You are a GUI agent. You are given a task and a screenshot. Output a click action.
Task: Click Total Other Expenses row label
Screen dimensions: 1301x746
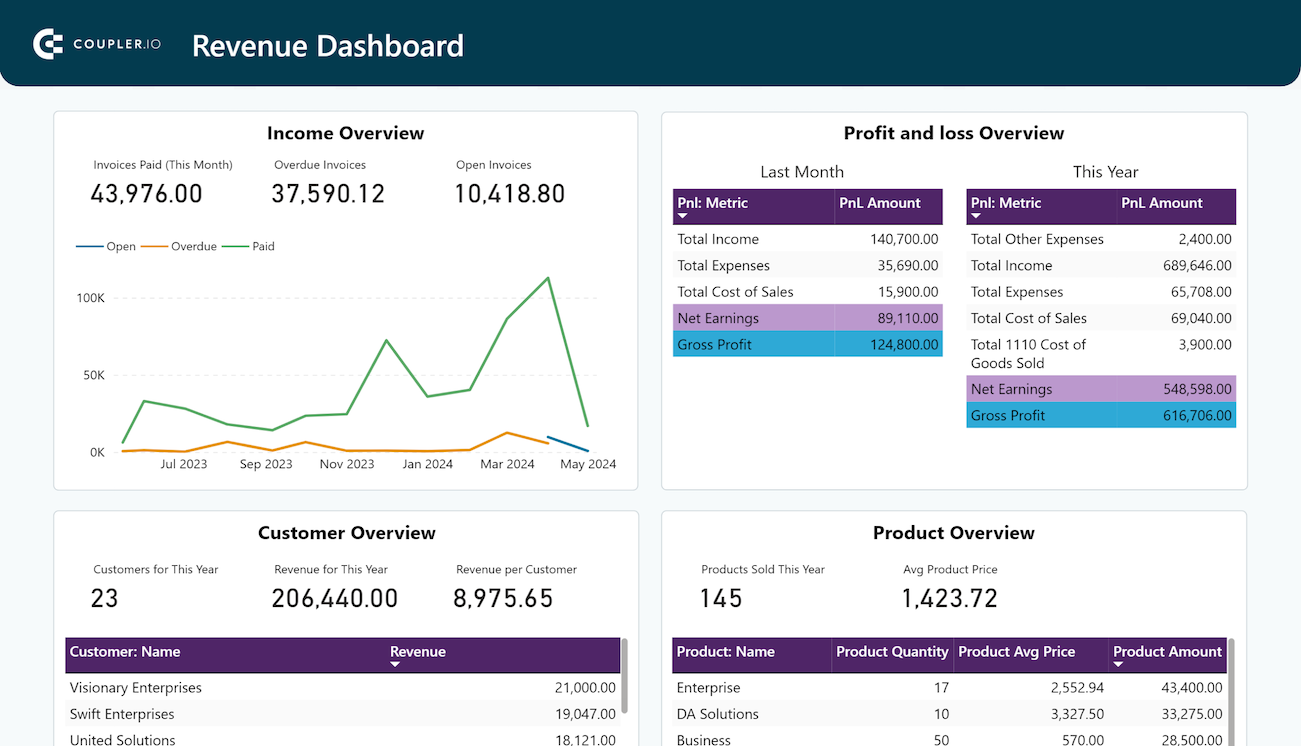point(1037,239)
